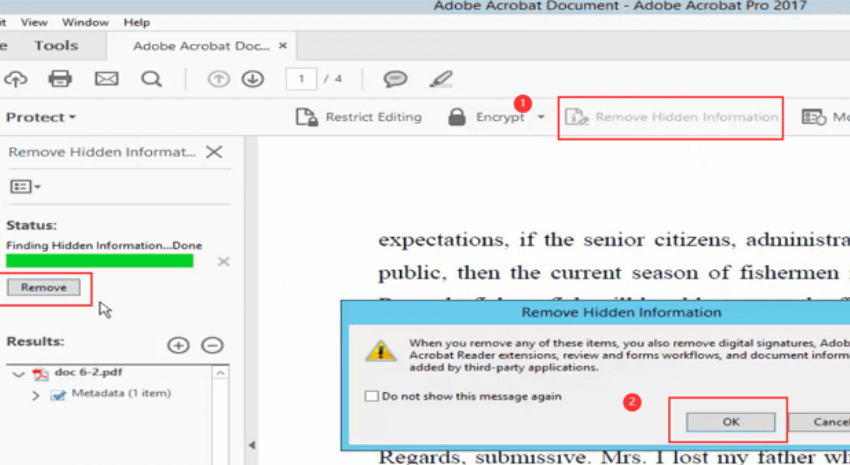This screenshot has width=850, height=465.
Task: Collapse the left pane with arrow
Action: tap(252, 445)
